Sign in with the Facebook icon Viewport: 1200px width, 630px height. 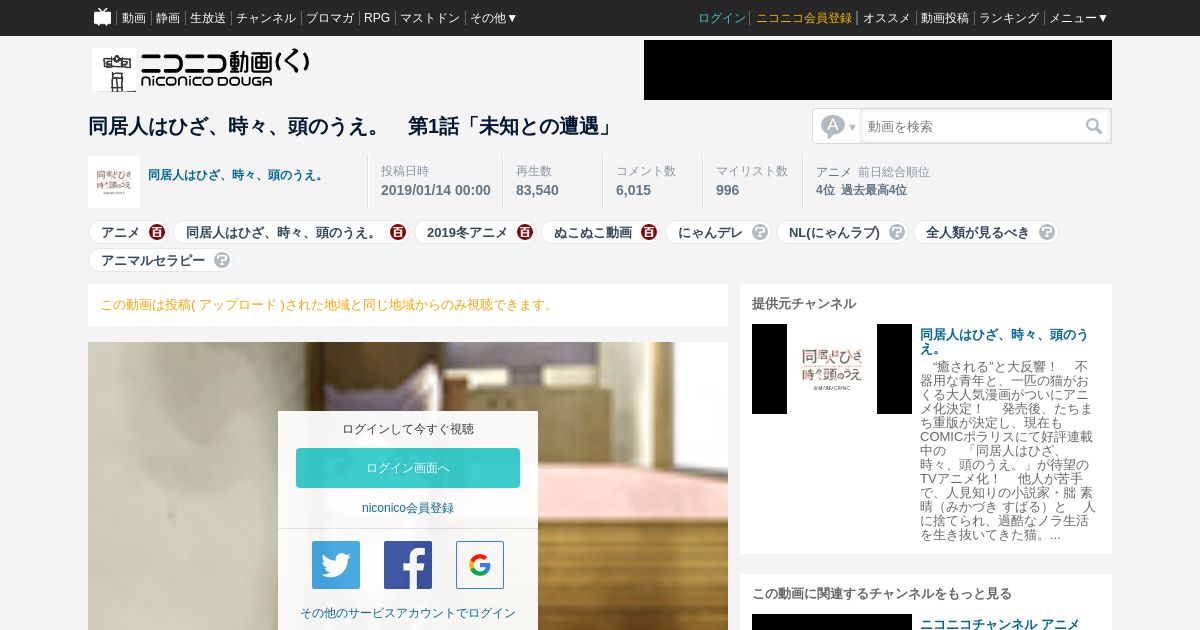(408, 565)
